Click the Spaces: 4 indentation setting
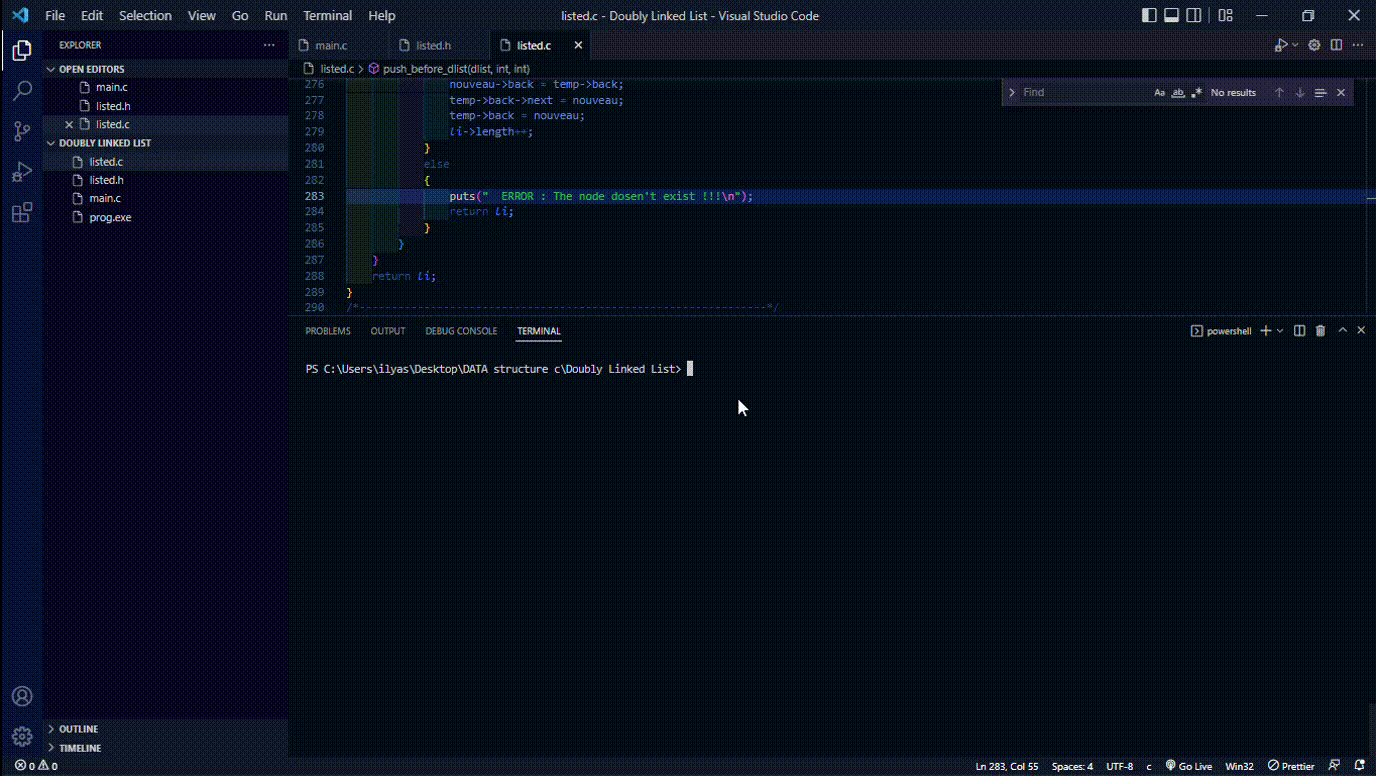Screen dimensions: 1376x776 point(1072,766)
